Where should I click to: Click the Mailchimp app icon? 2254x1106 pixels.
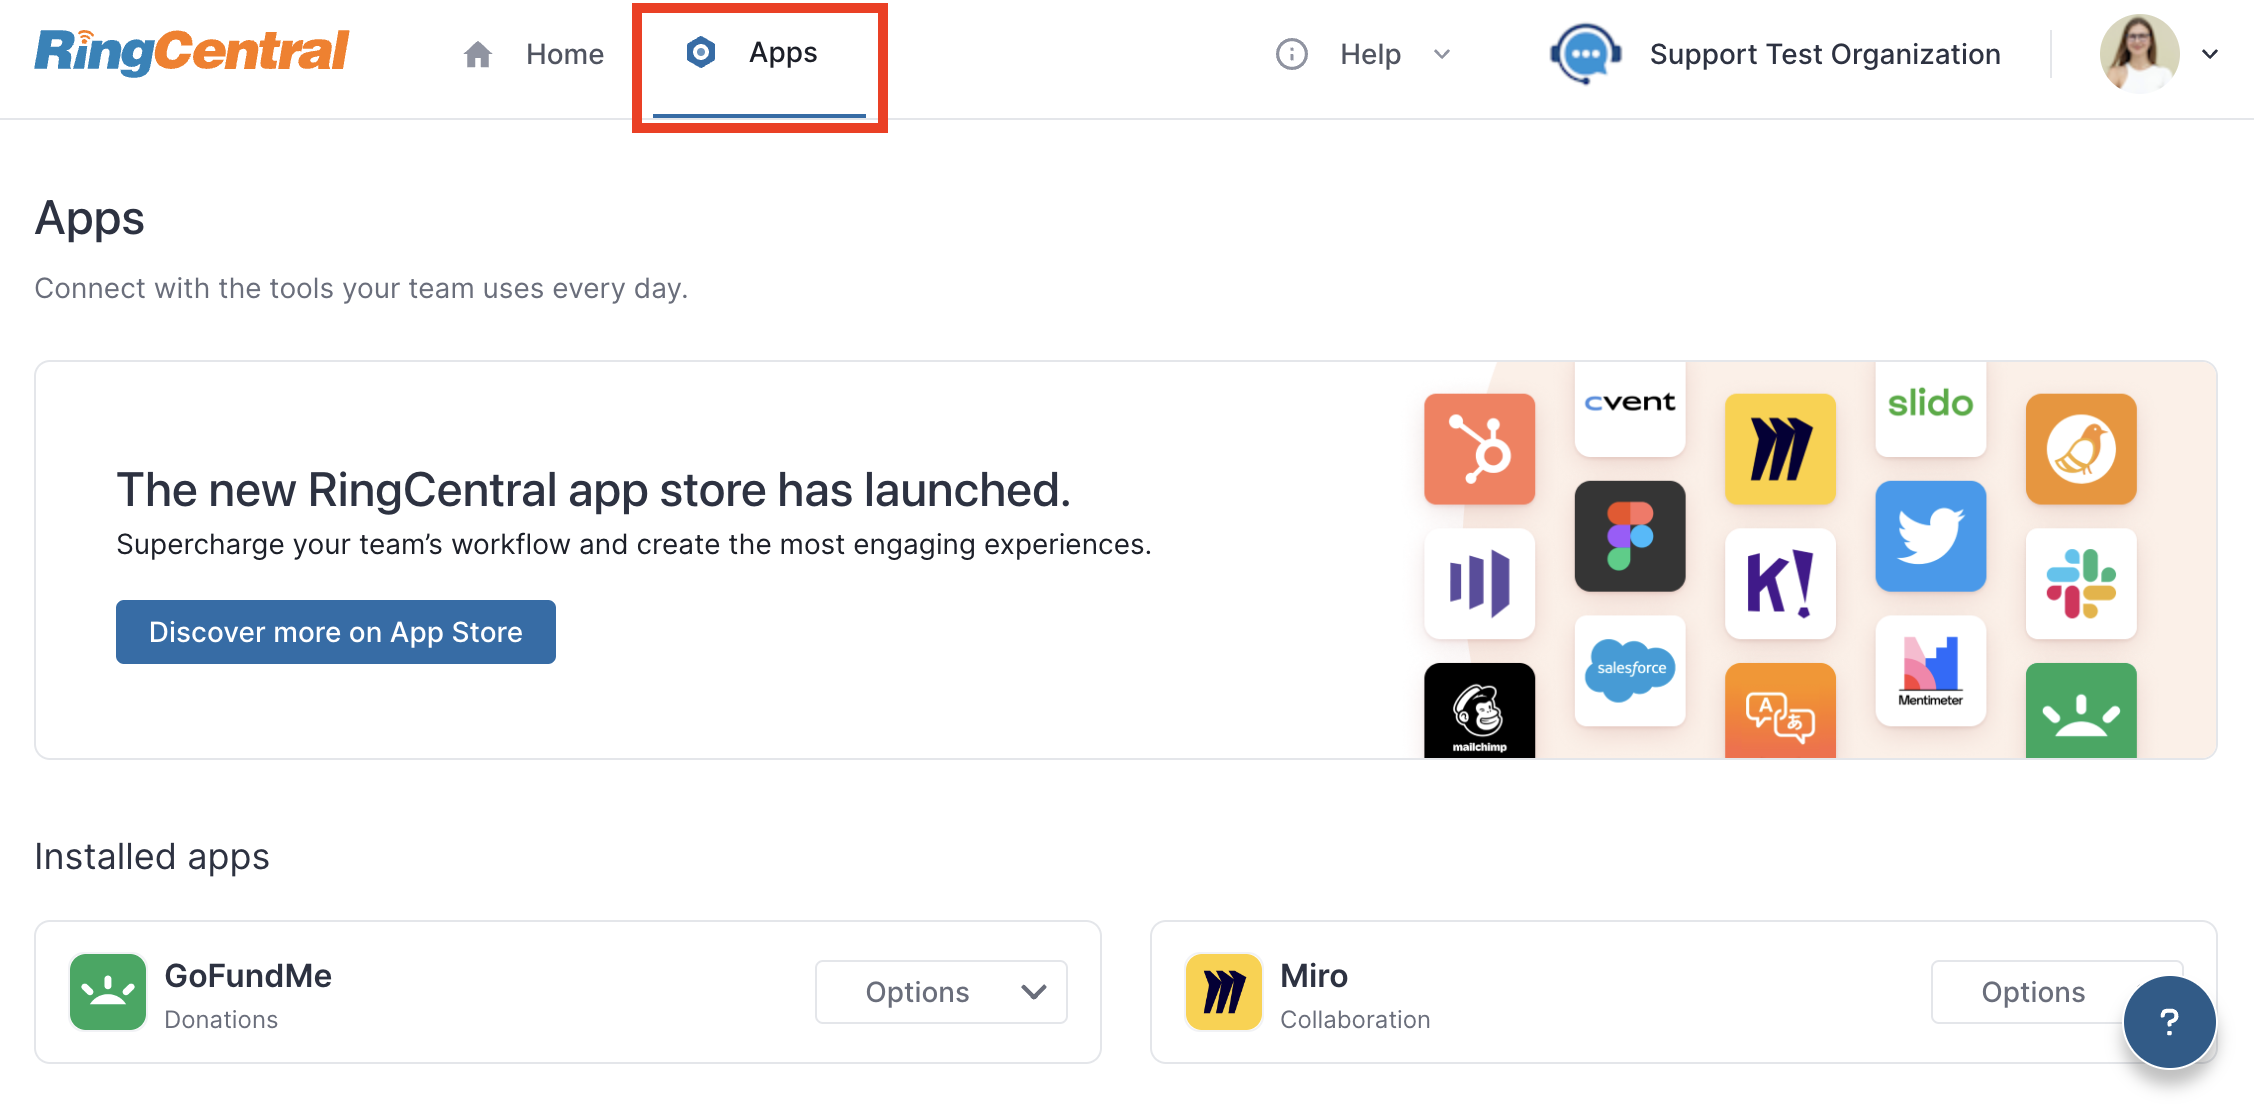(x=1479, y=710)
